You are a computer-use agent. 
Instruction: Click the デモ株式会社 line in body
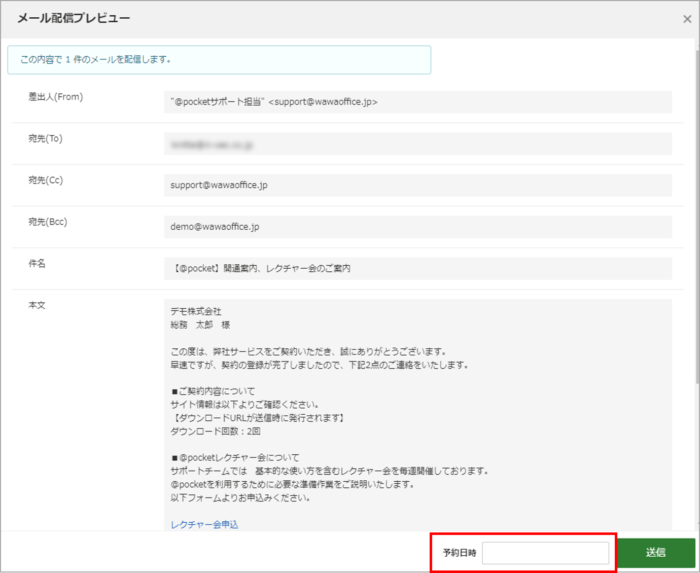point(196,311)
